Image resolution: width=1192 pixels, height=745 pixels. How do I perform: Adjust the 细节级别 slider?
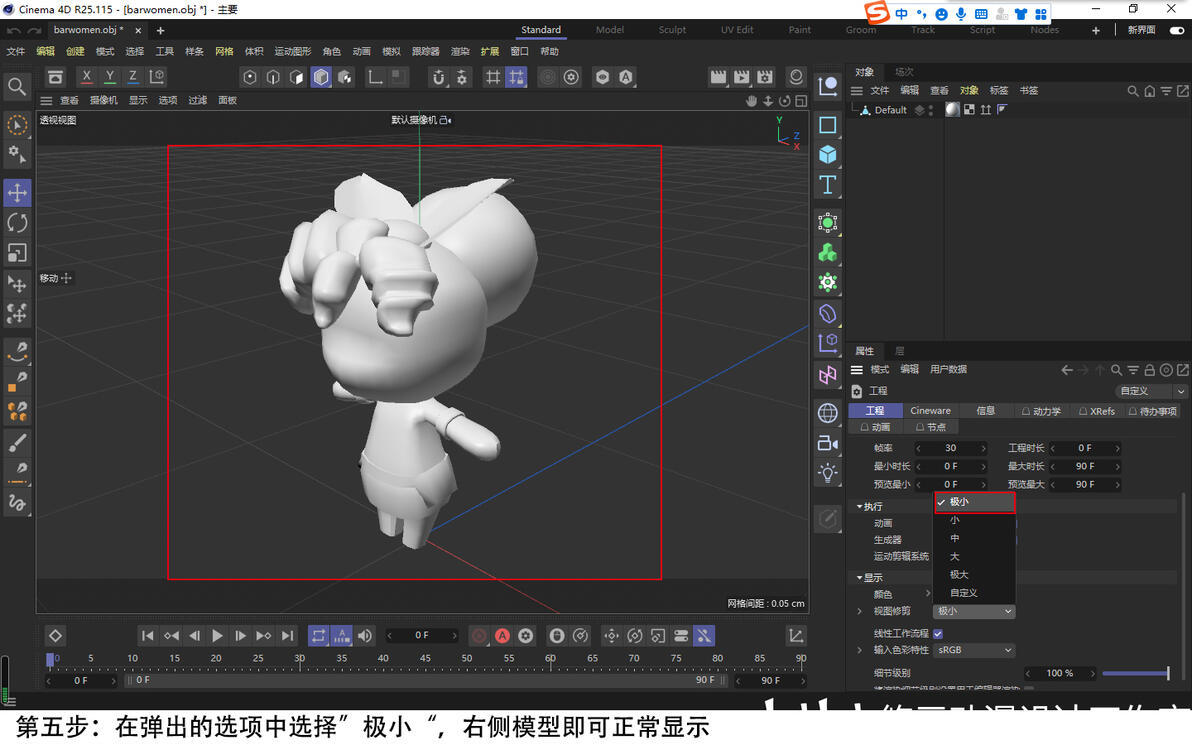coord(1136,673)
